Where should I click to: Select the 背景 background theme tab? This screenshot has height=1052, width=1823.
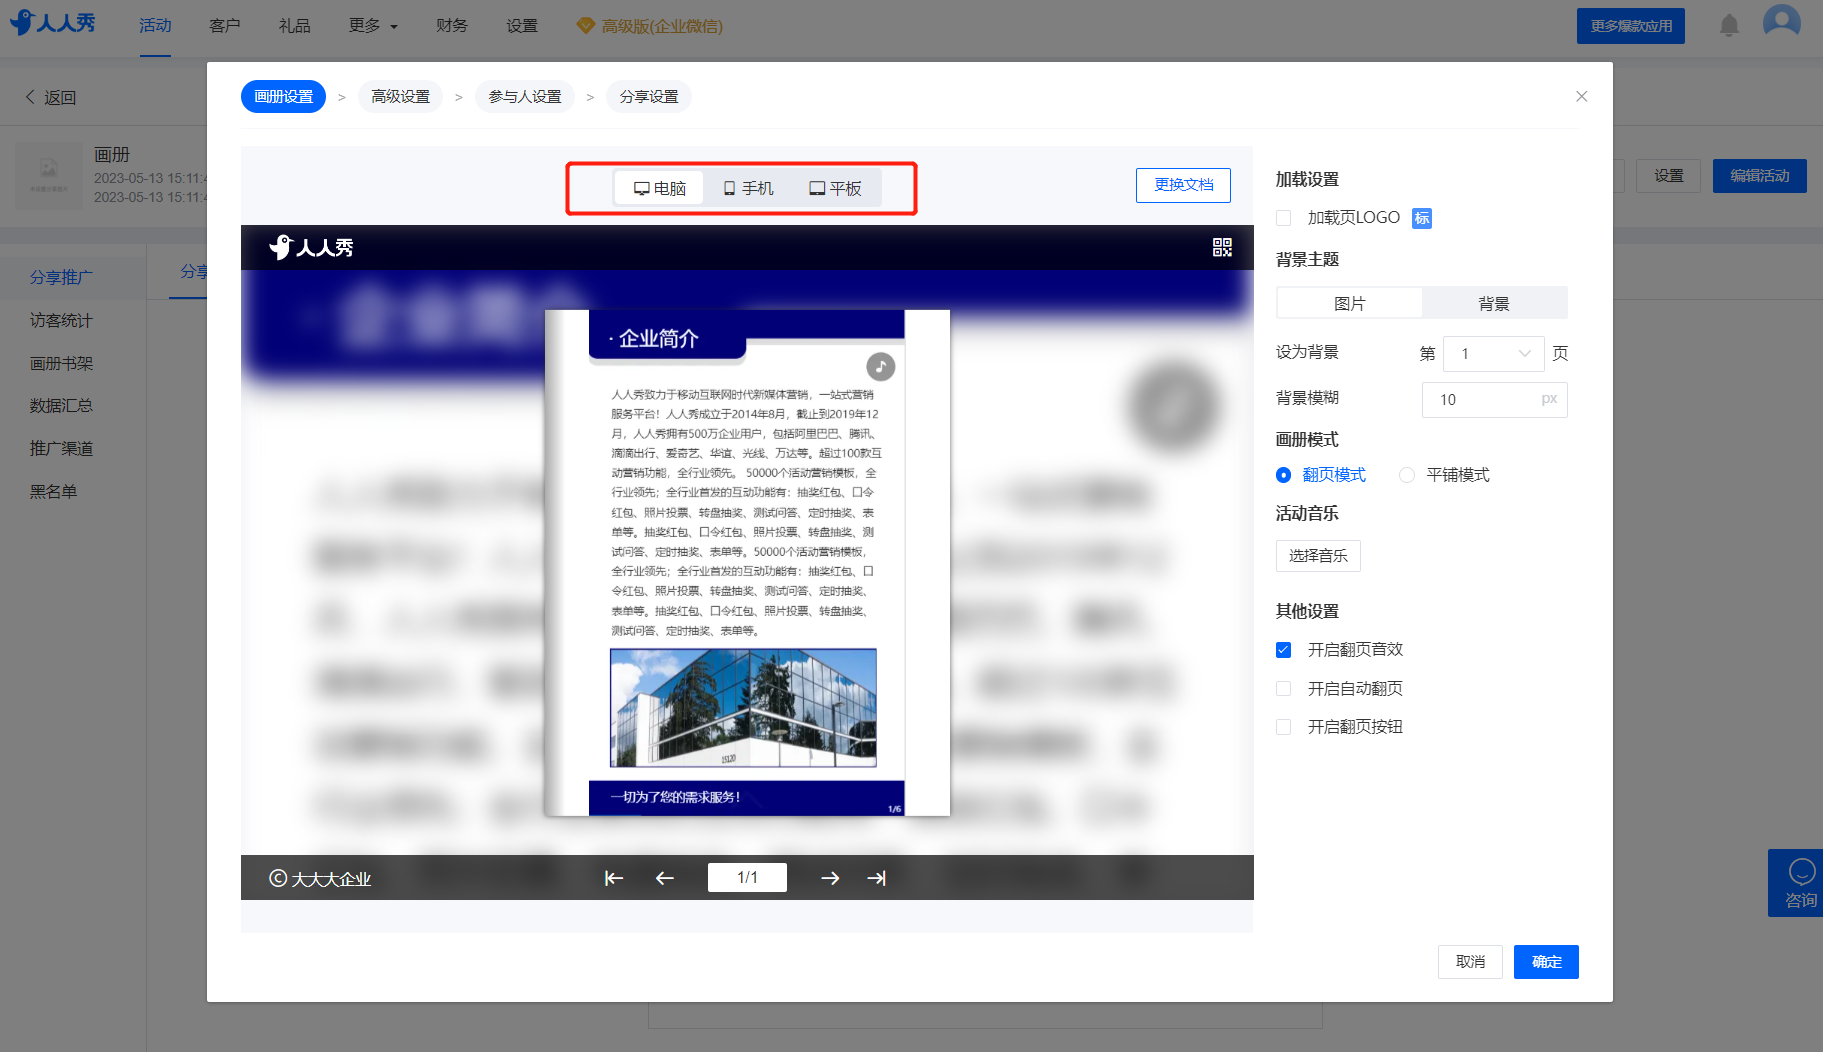1494,304
